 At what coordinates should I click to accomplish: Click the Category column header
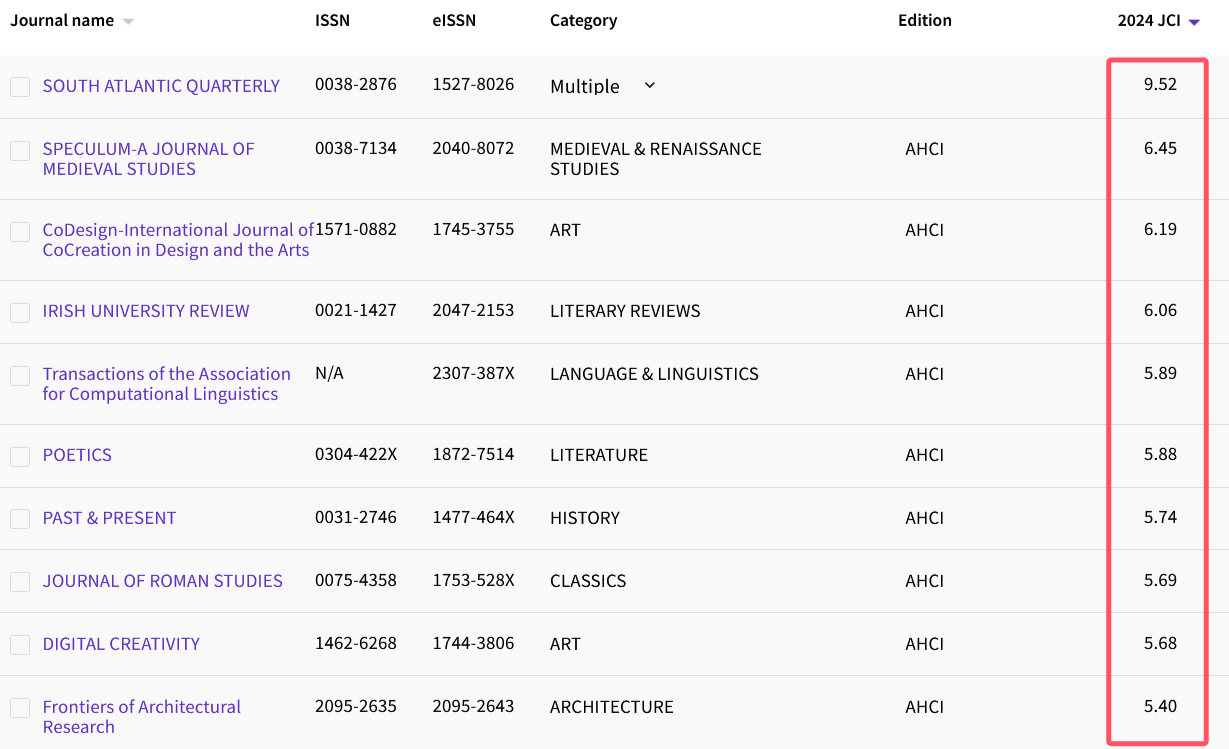583,20
